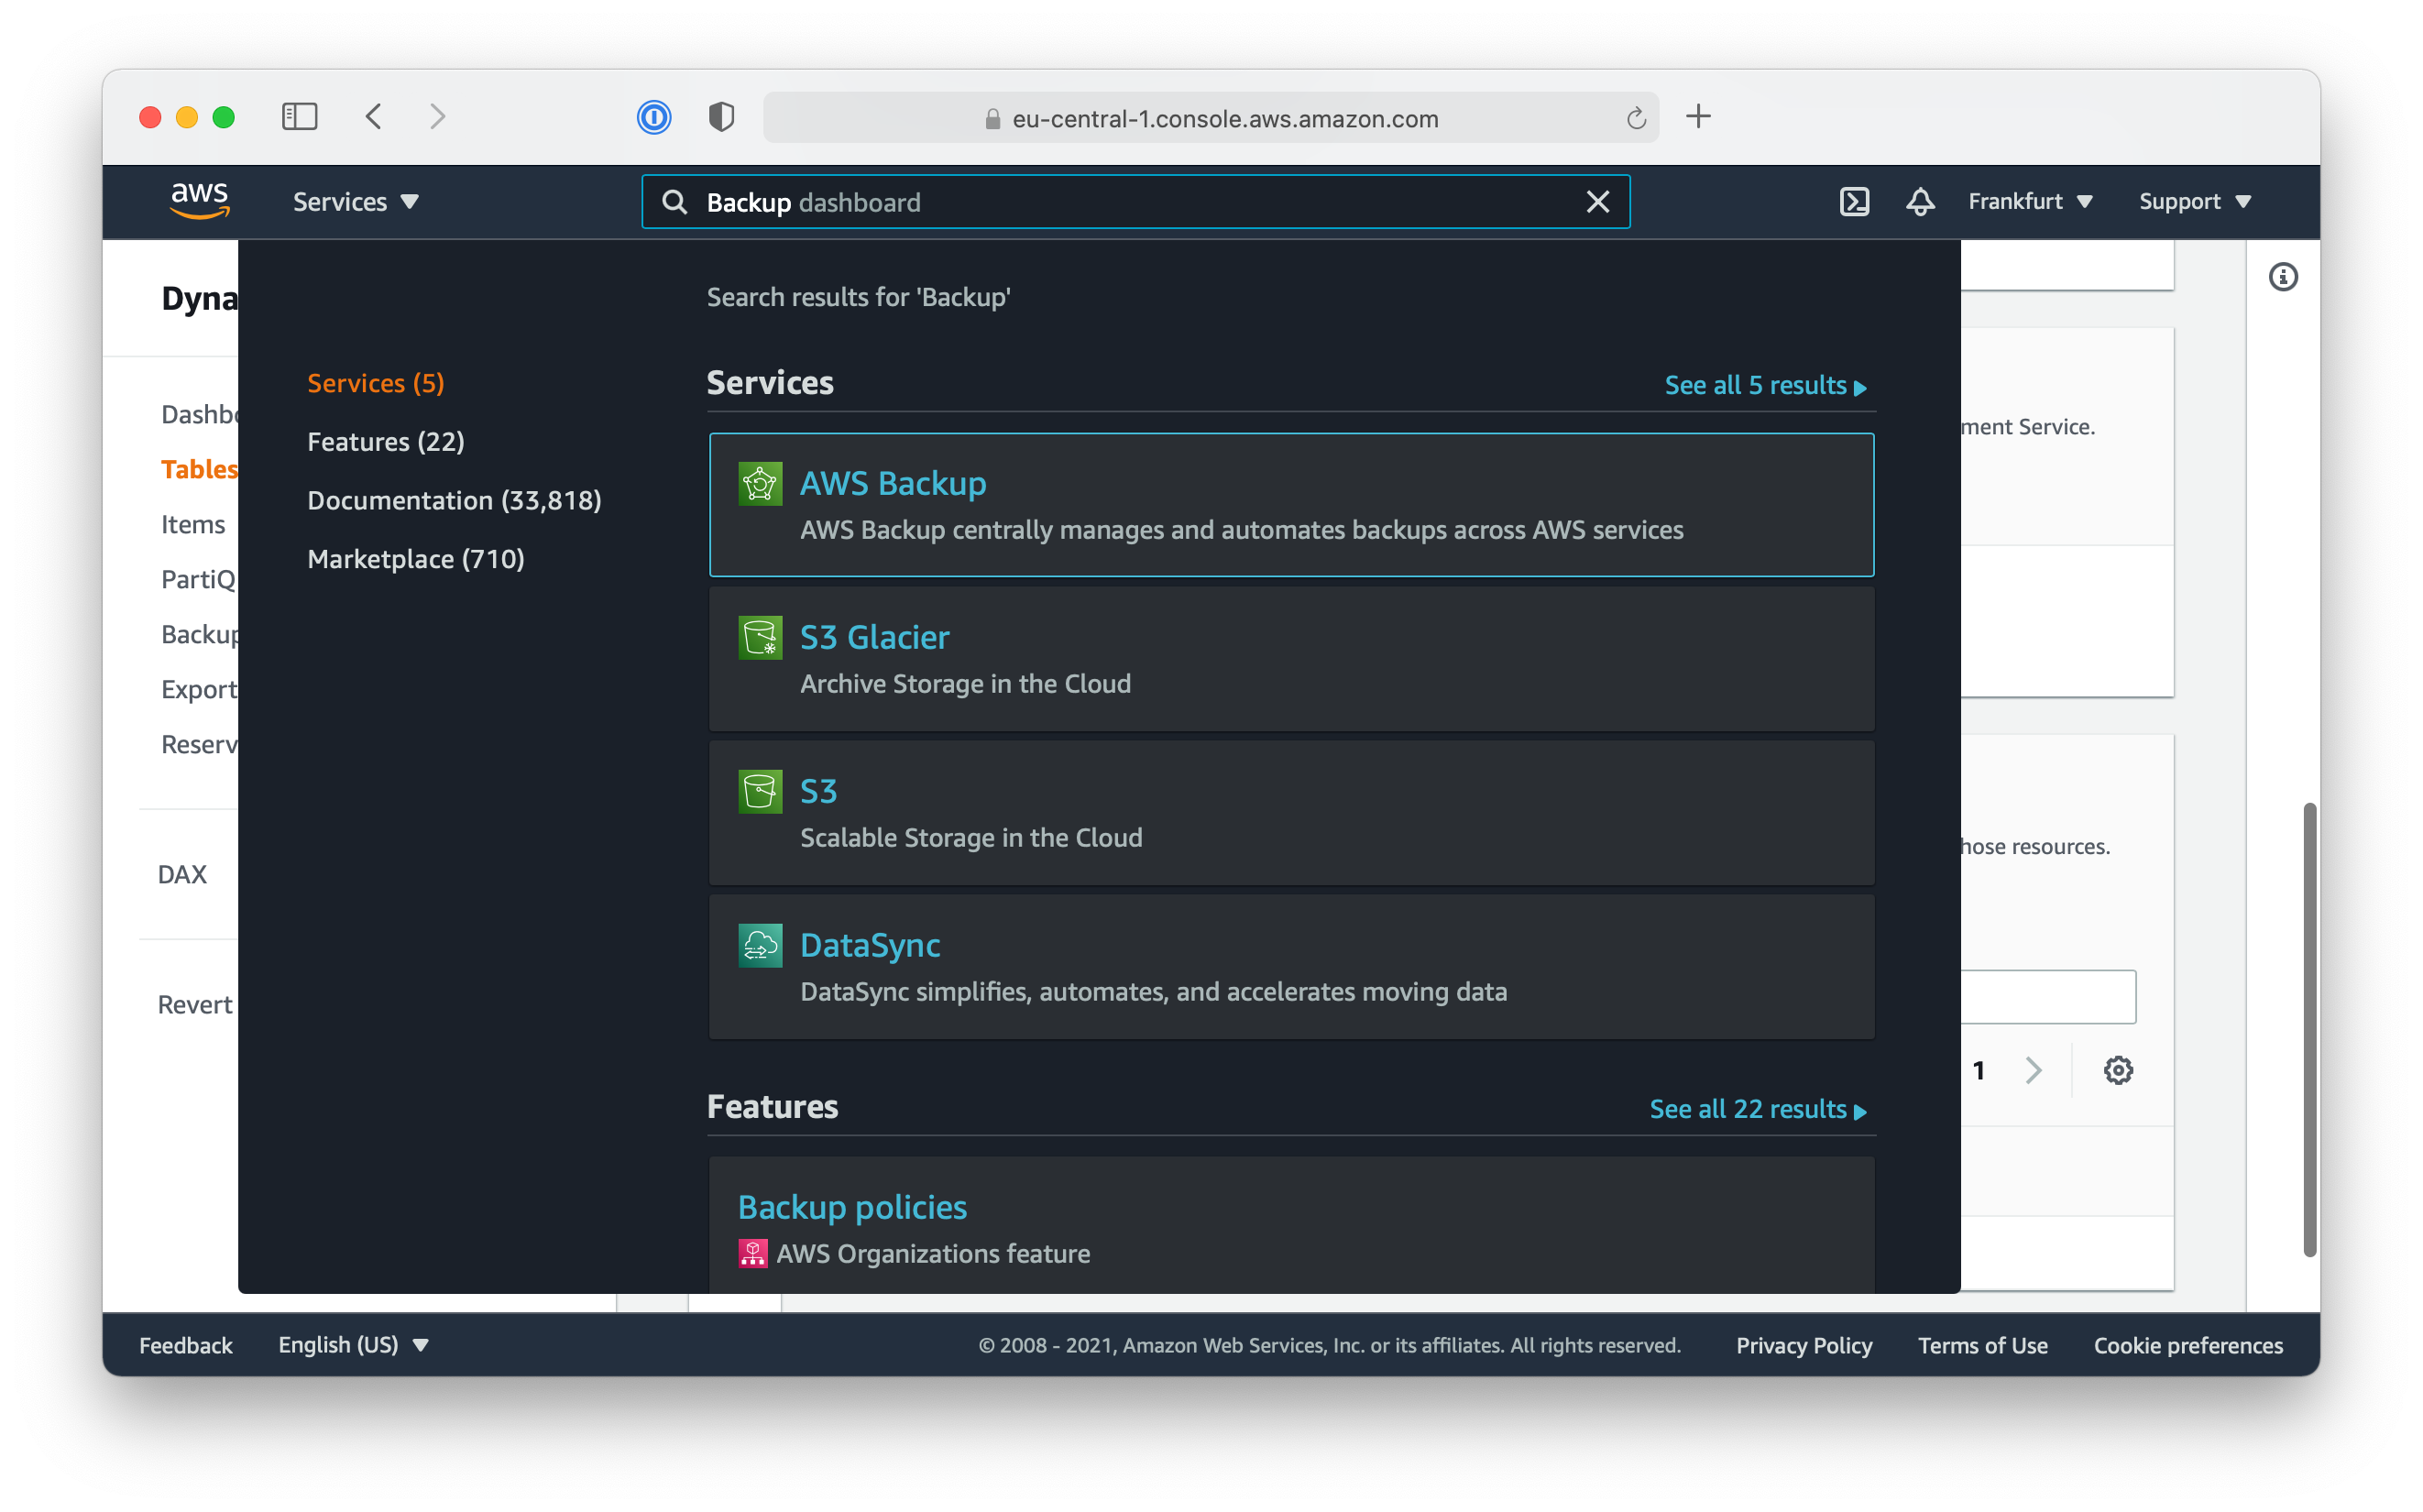Viewport: 2423px width, 1512px height.
Task: Open the info panel icon
Action: 2281,277
